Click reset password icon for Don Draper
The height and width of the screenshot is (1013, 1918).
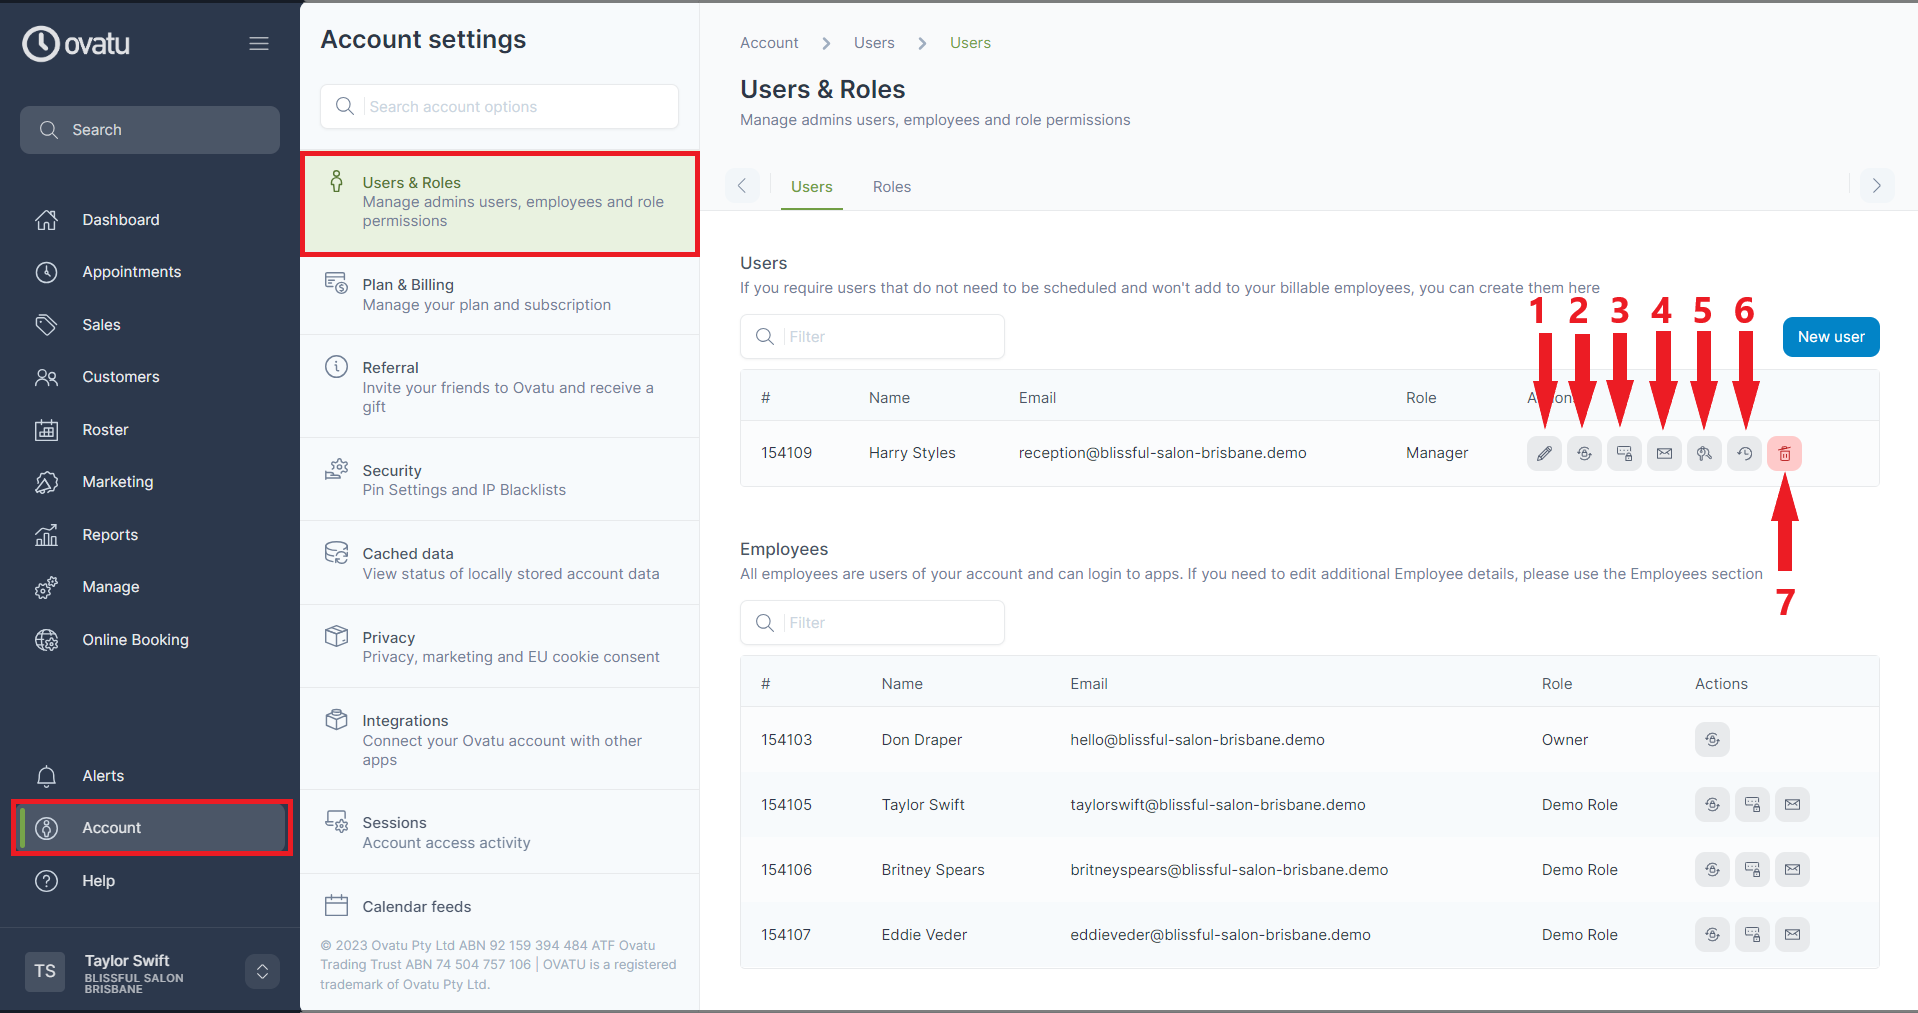(x=1711, y=739)
